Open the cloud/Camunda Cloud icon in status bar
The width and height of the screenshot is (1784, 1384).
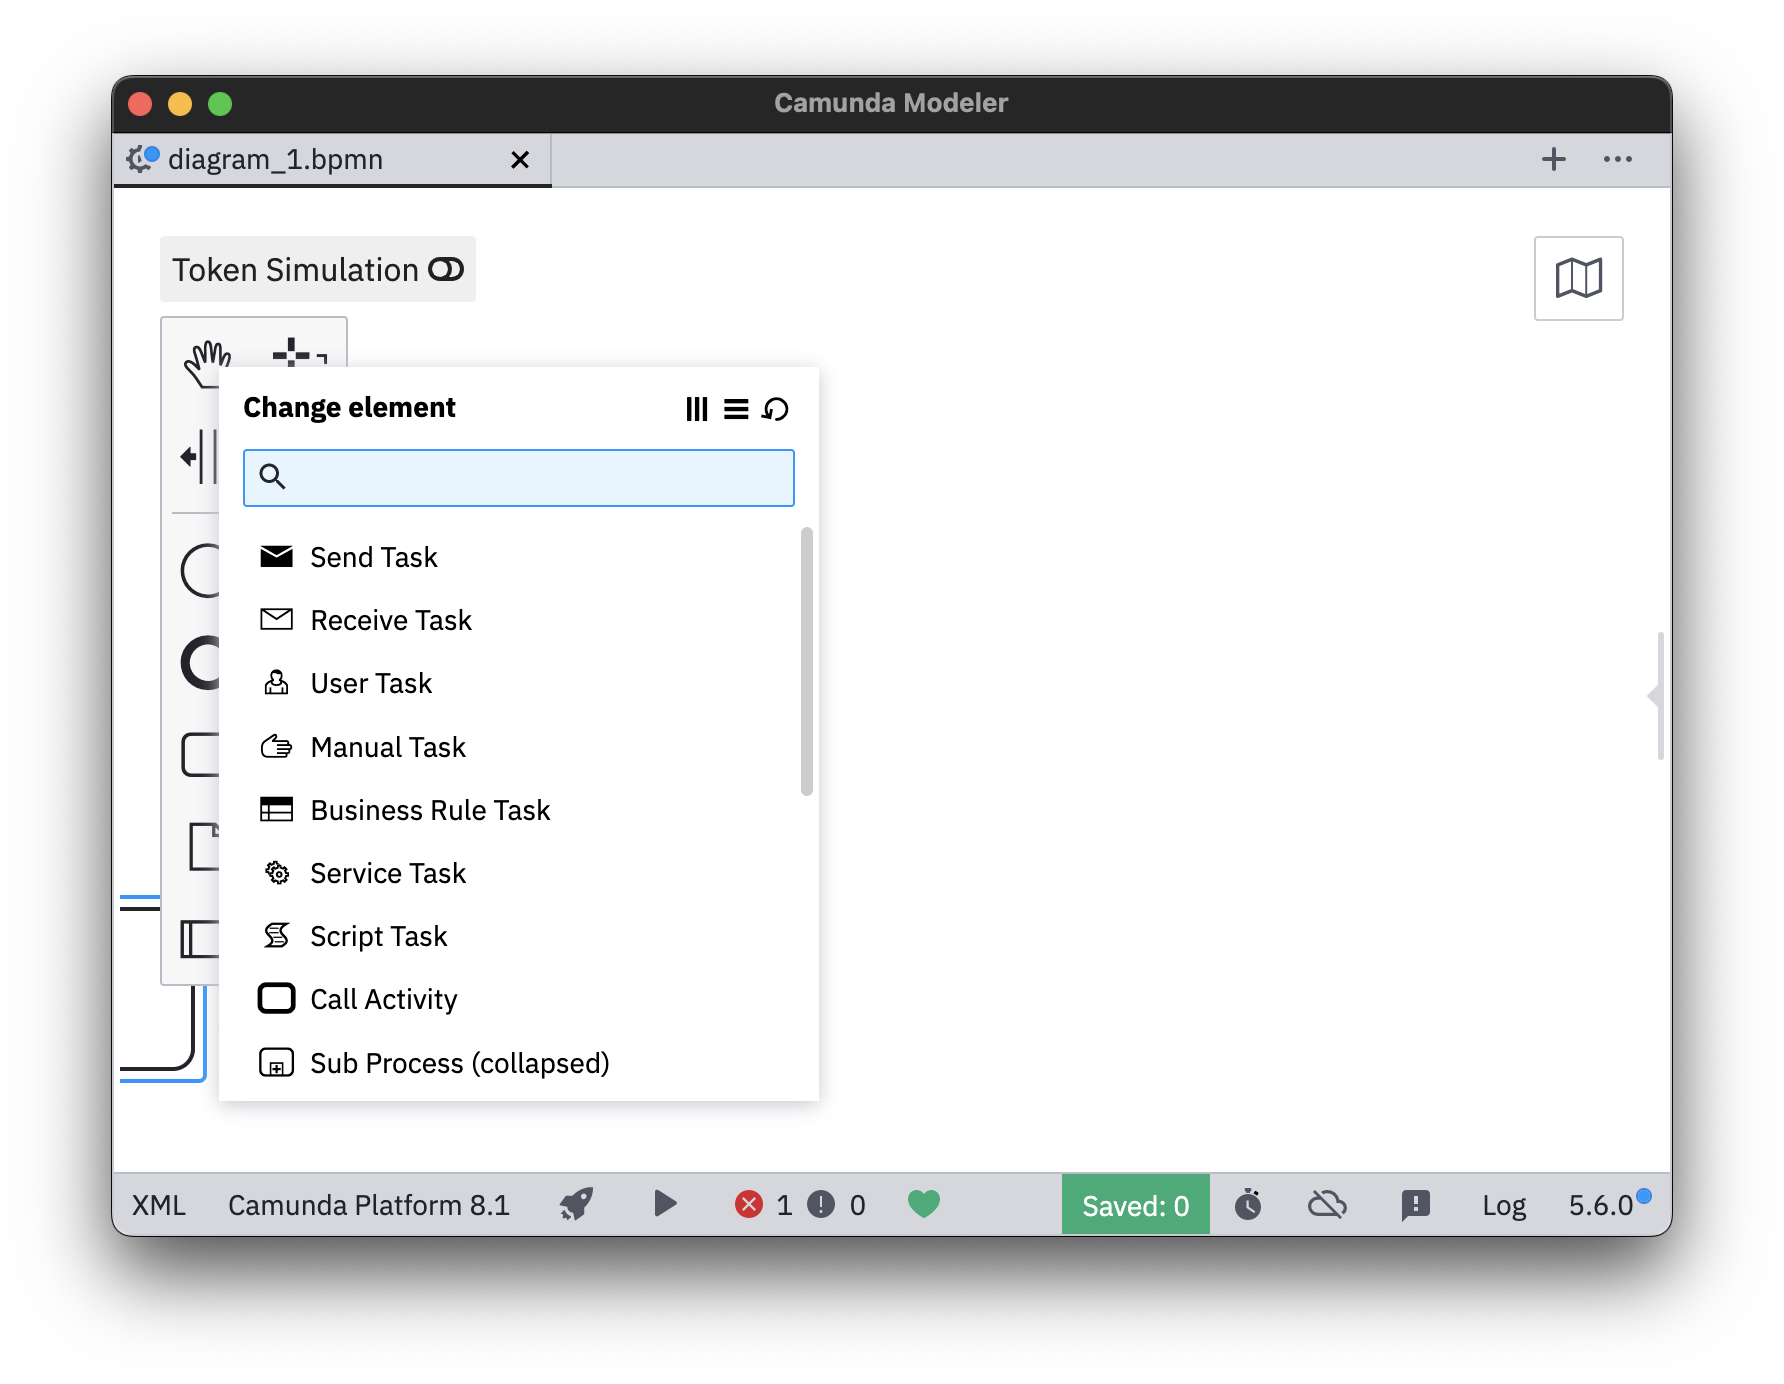point(1327,1204)
